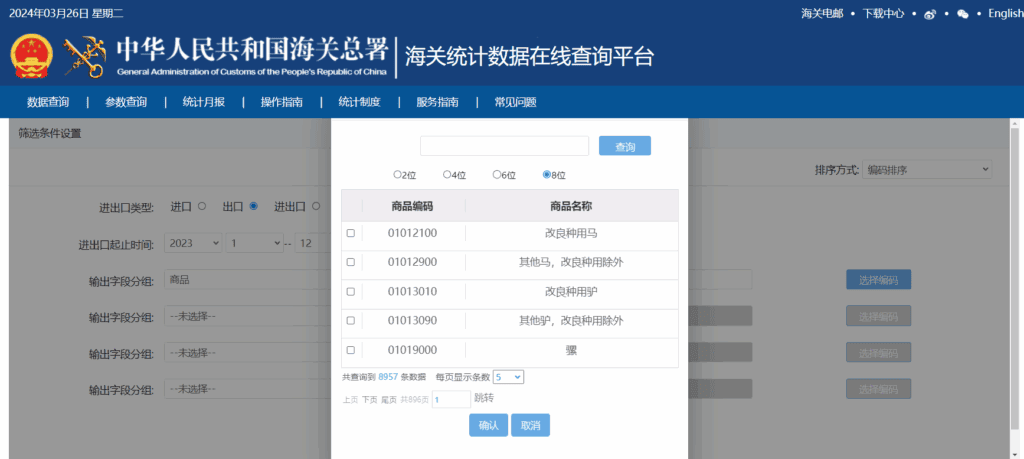
Task: Click the national emblem logo
Action: tap(33, 58)
